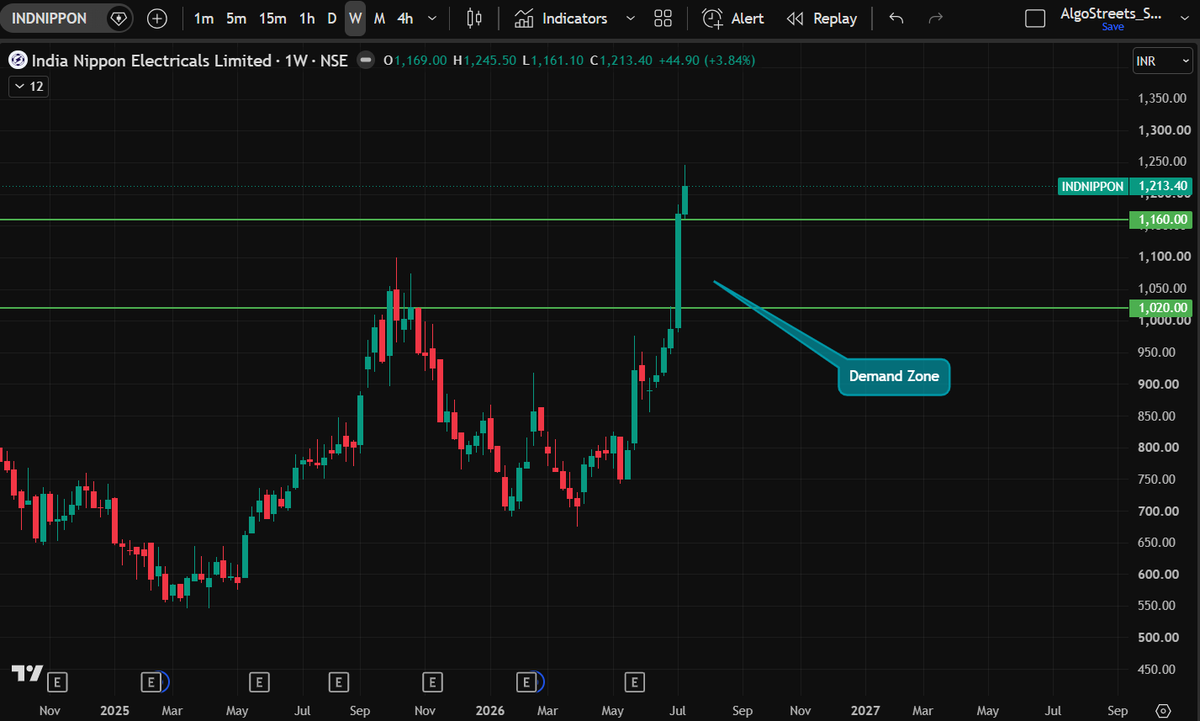
Task: Select the 1,020.00 horizontal line label
Action: coord(1162,308)
